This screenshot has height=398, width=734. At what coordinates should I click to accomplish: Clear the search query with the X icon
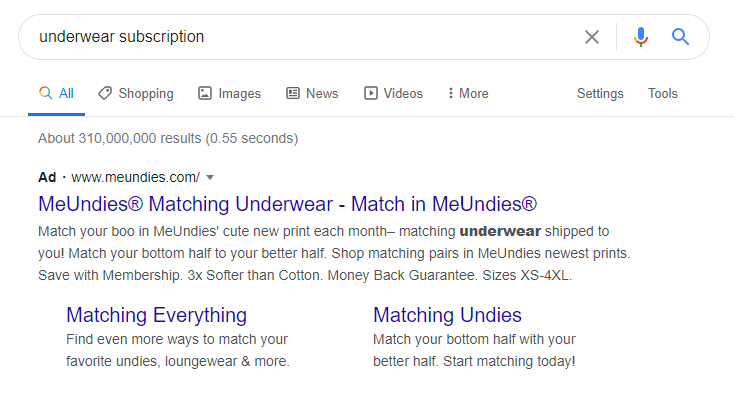[592, 37]
